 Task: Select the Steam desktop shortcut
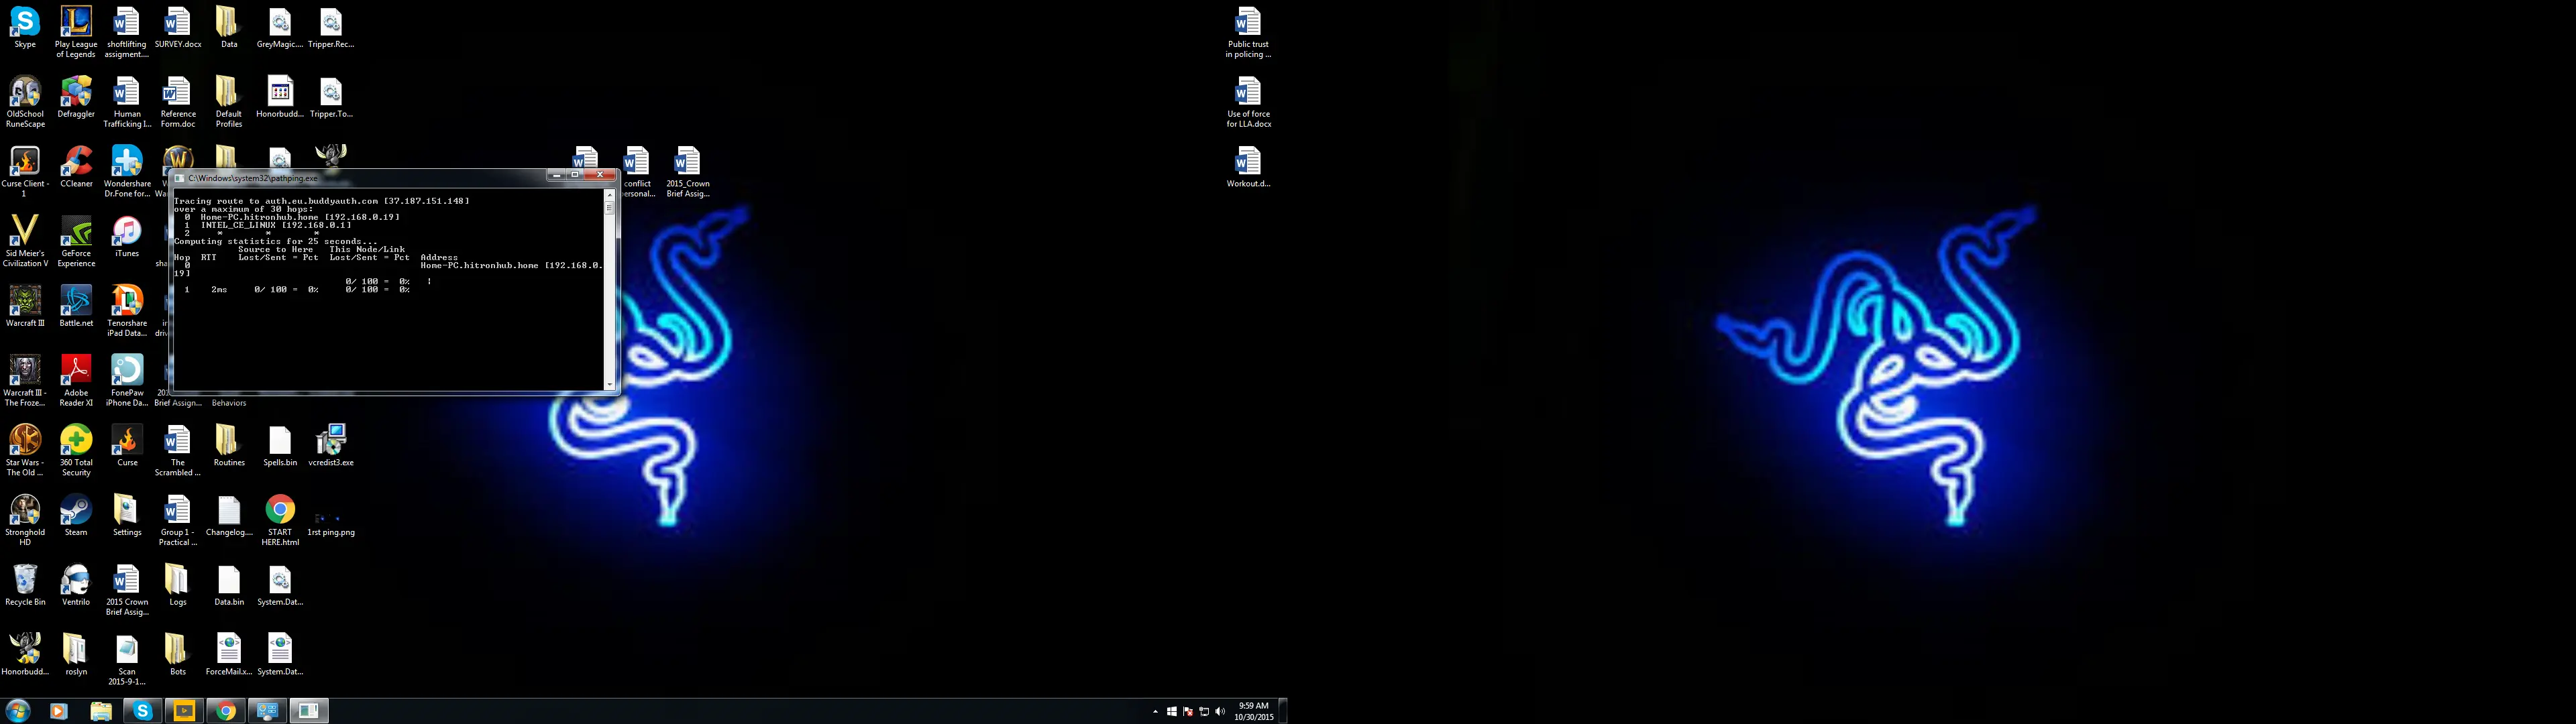76,515
